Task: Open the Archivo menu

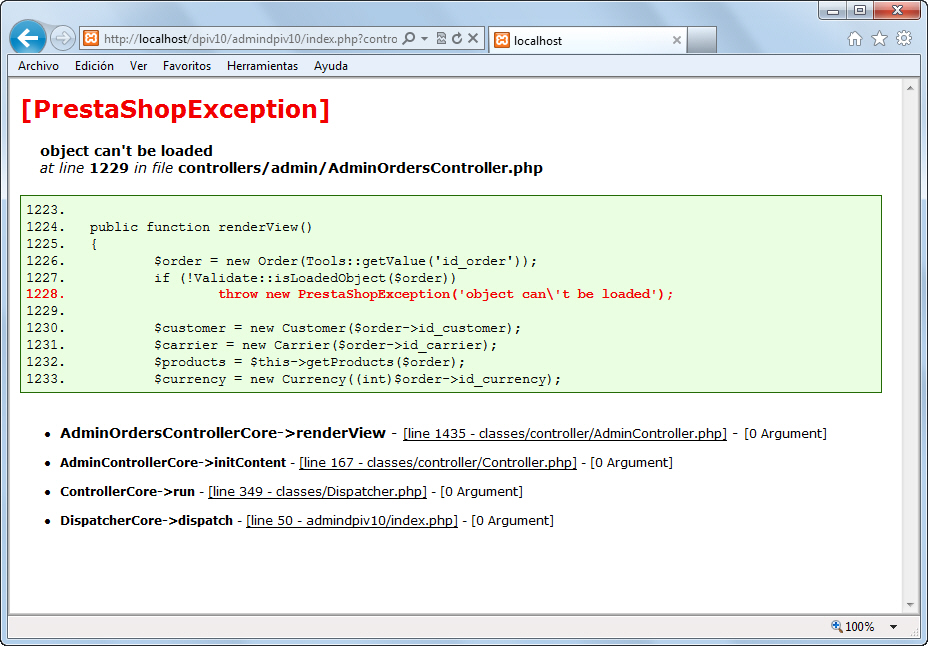Action: [x=38, y=66]
